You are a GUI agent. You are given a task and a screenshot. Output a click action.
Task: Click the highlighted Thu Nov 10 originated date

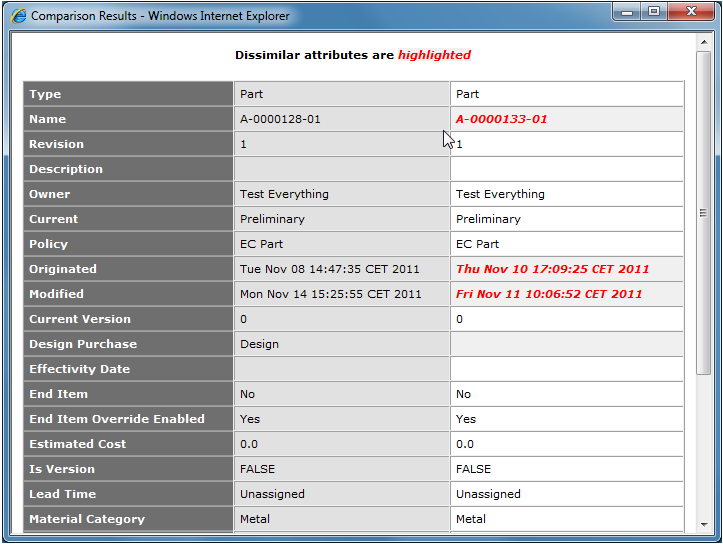point(552,269)
